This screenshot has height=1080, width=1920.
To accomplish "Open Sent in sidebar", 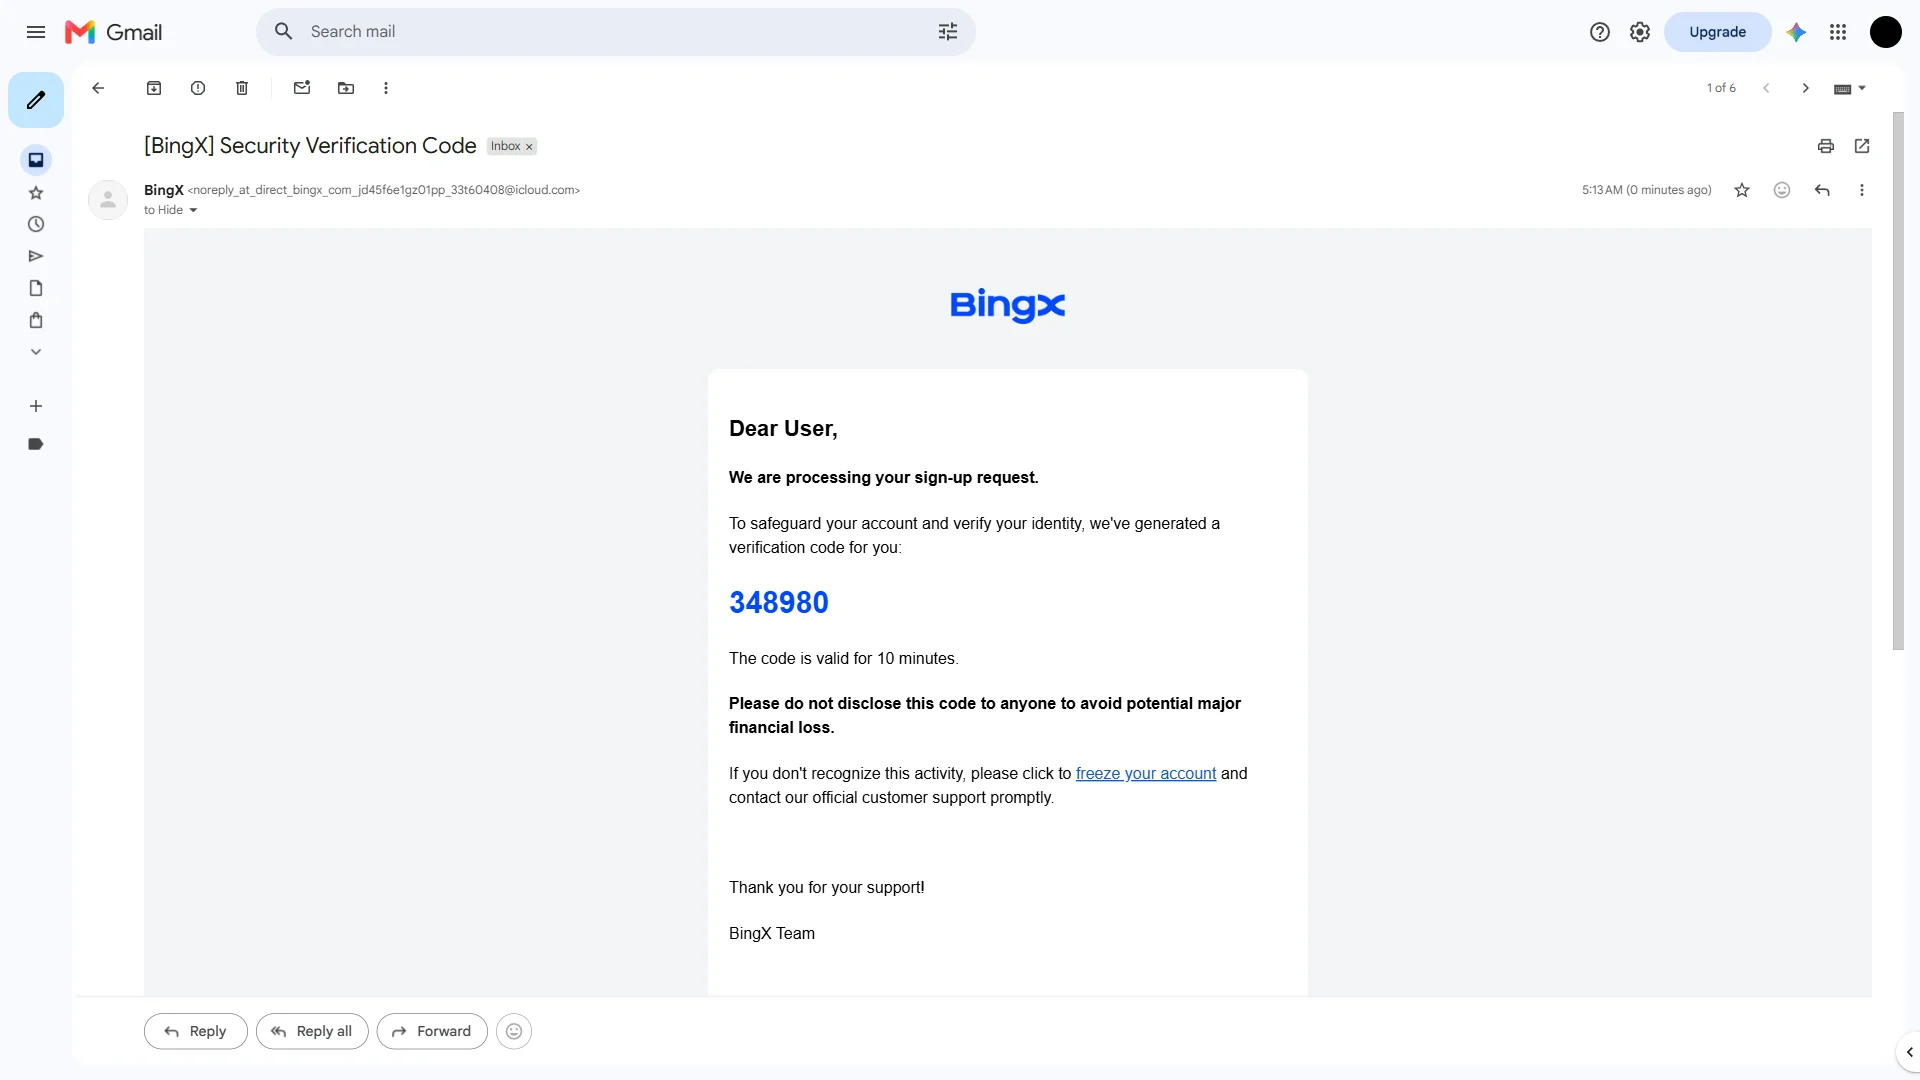I will point(36,256).
